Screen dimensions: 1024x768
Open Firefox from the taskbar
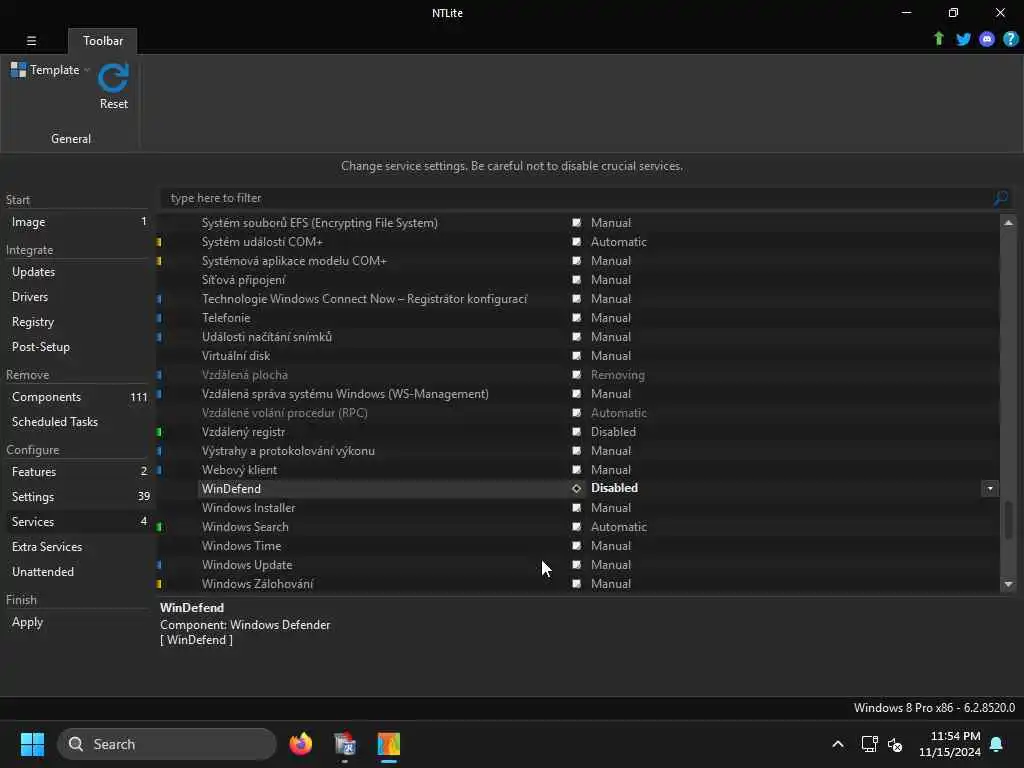tap(300, 744)
